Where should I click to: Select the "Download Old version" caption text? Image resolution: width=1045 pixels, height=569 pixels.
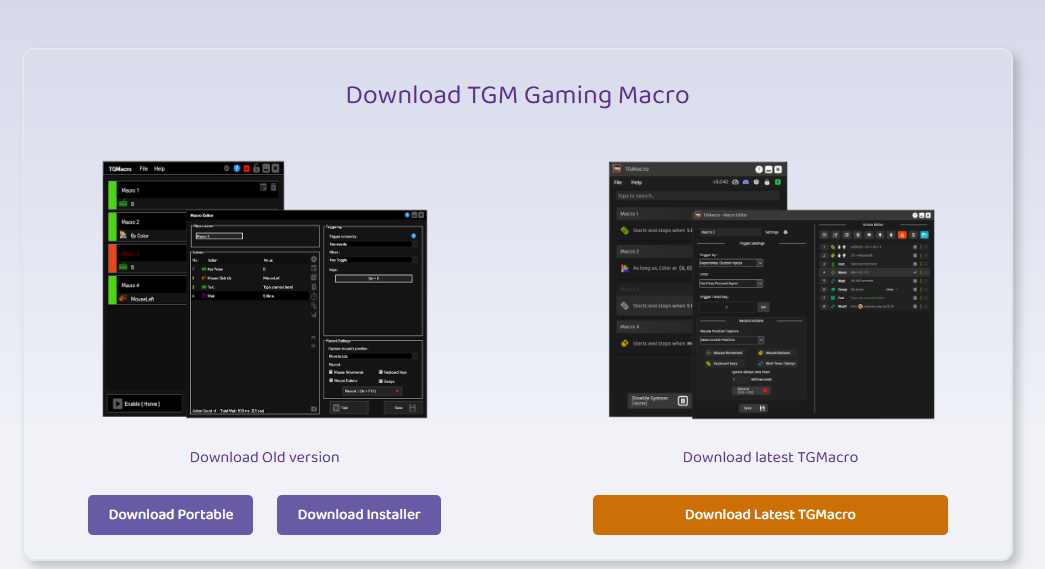[265, 457]
